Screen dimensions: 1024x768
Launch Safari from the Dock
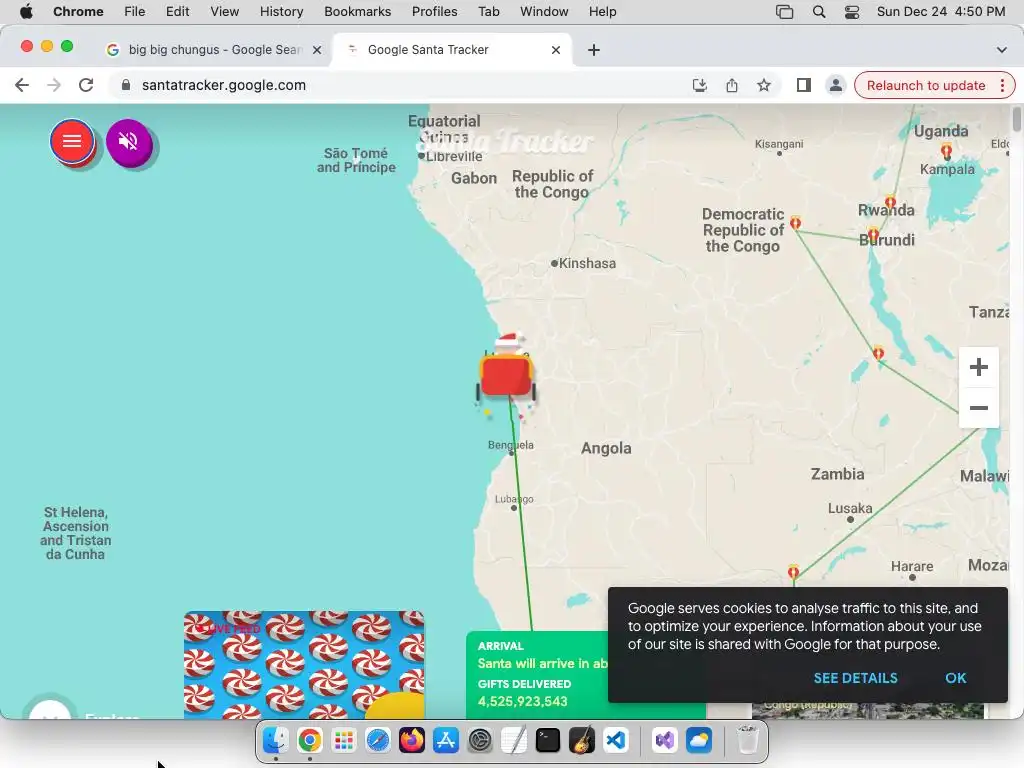point(377,741)
